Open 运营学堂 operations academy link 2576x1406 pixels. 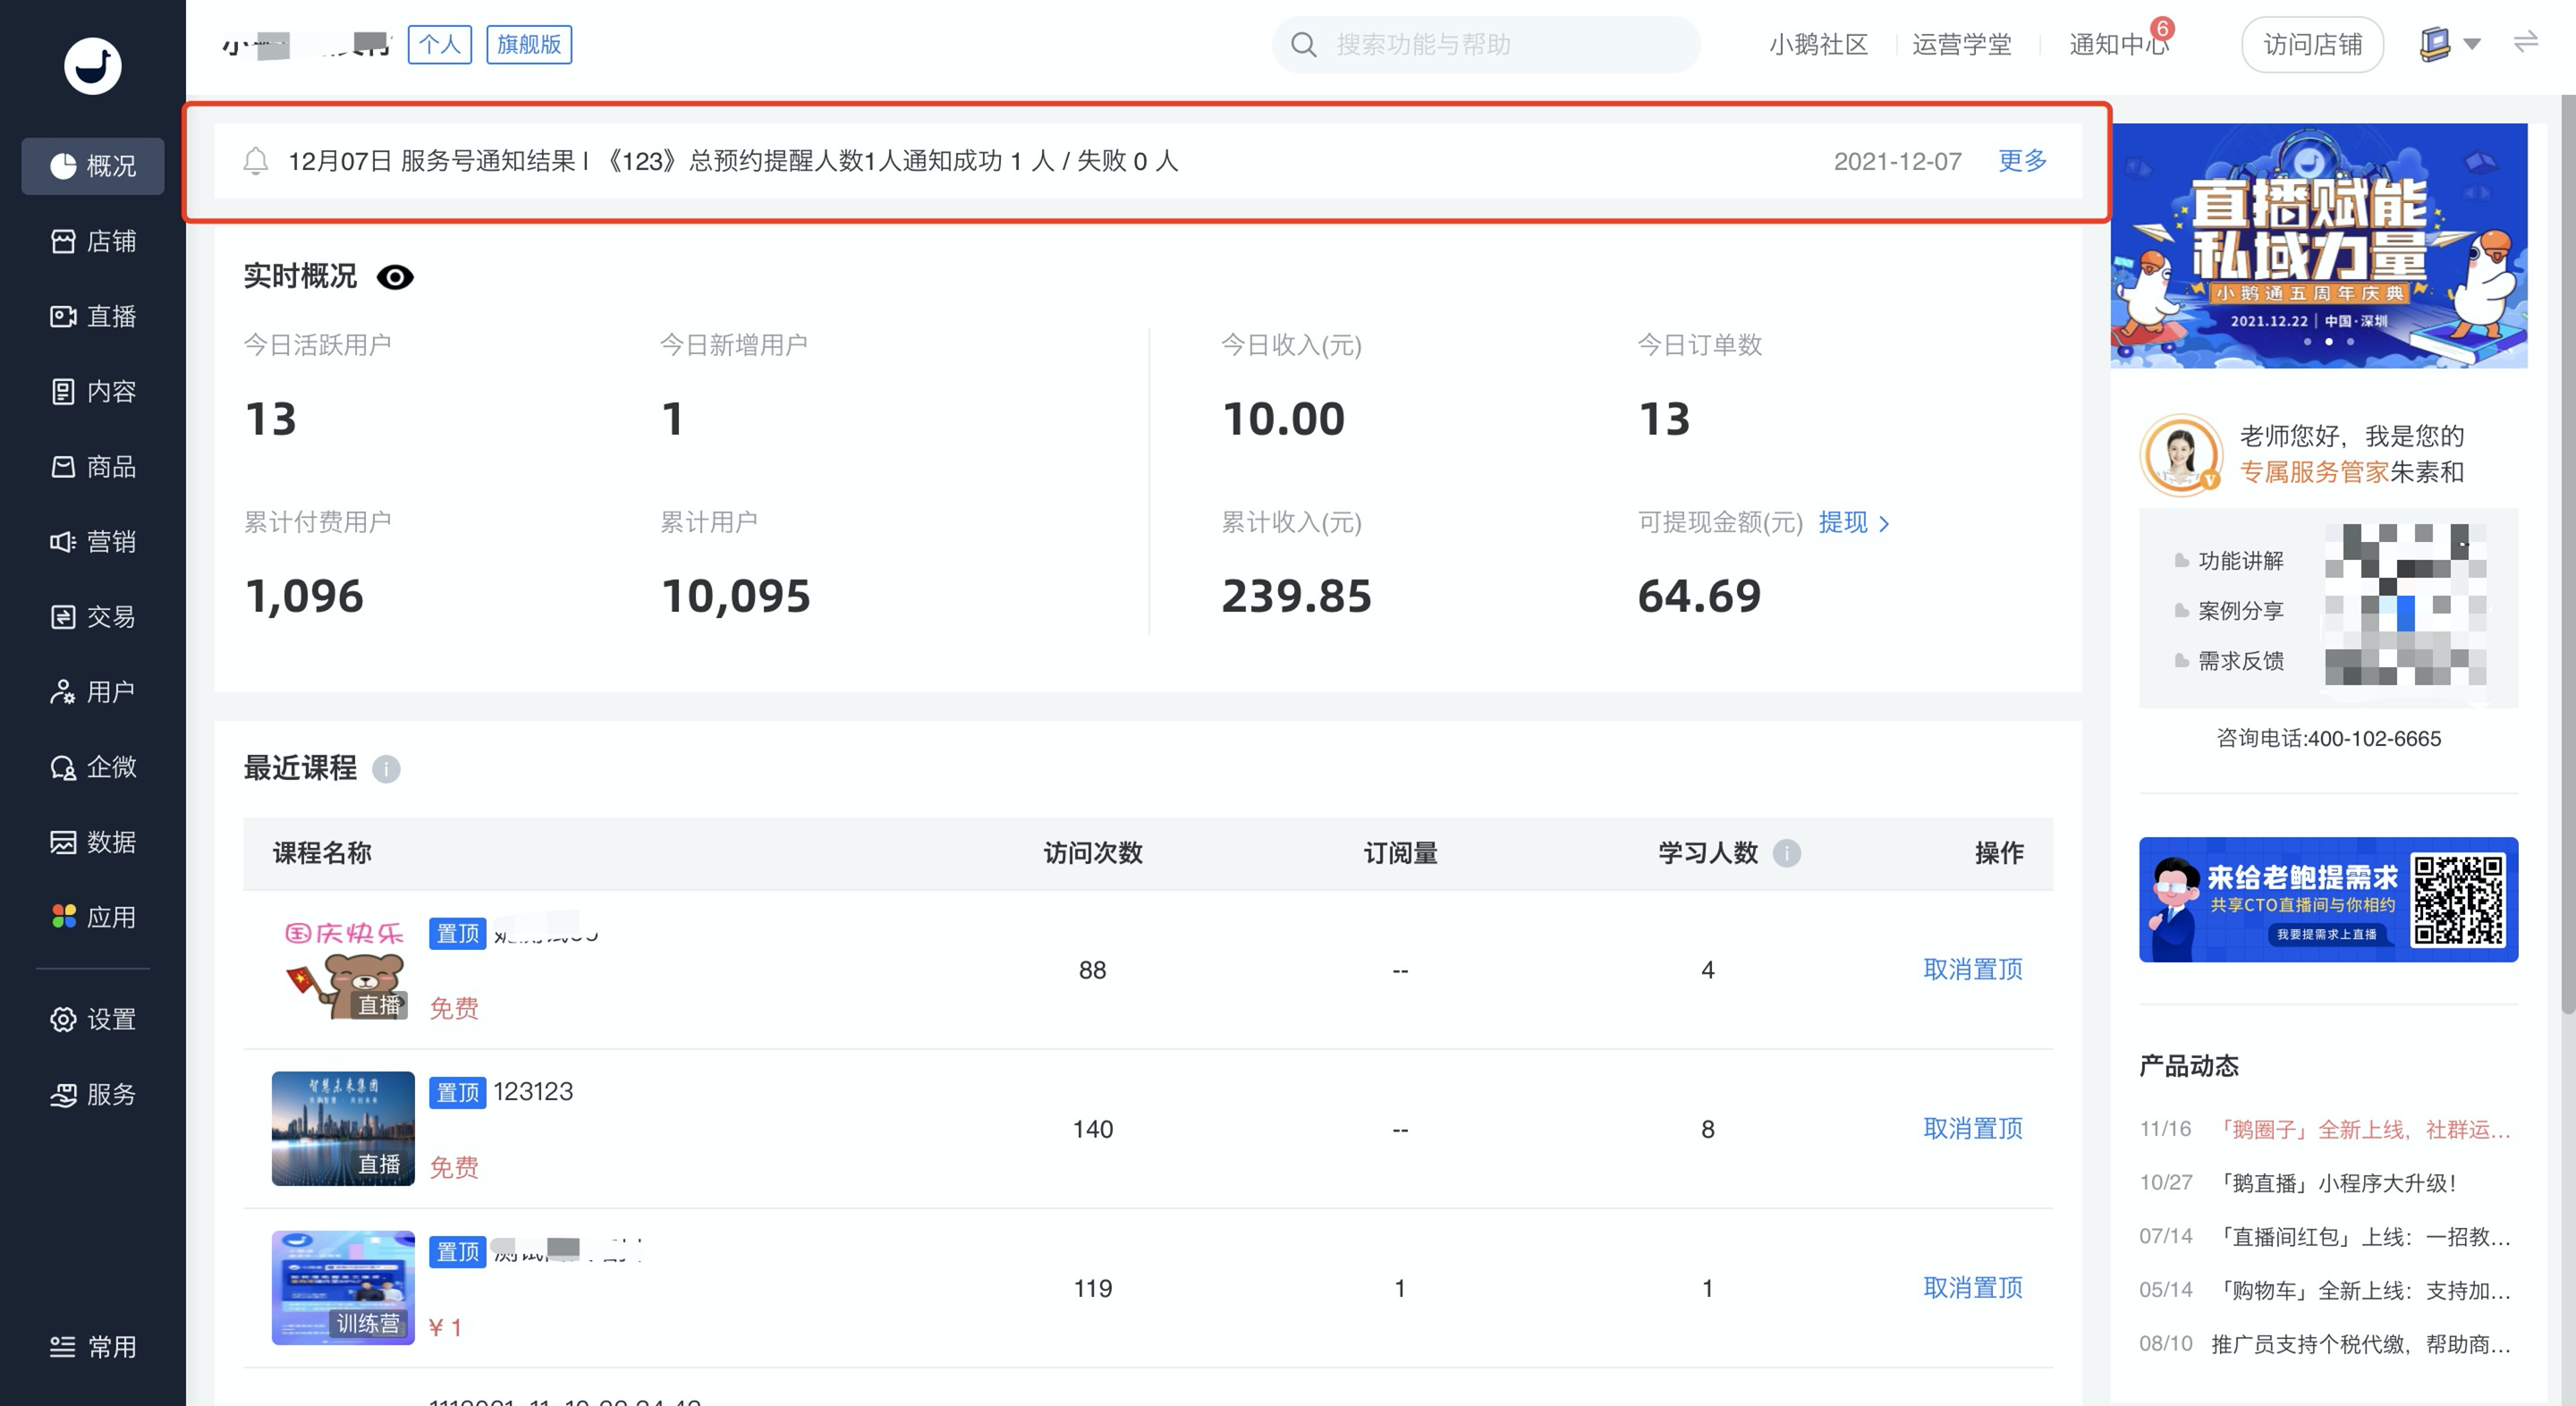tap(1961, 44)
